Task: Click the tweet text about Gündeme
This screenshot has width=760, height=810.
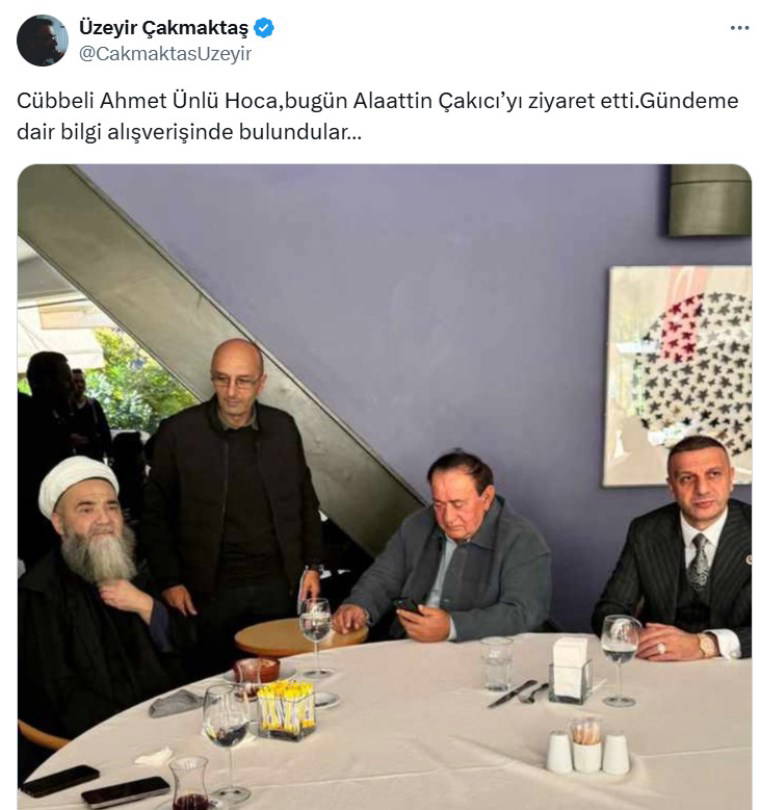Action: (377, 116)
